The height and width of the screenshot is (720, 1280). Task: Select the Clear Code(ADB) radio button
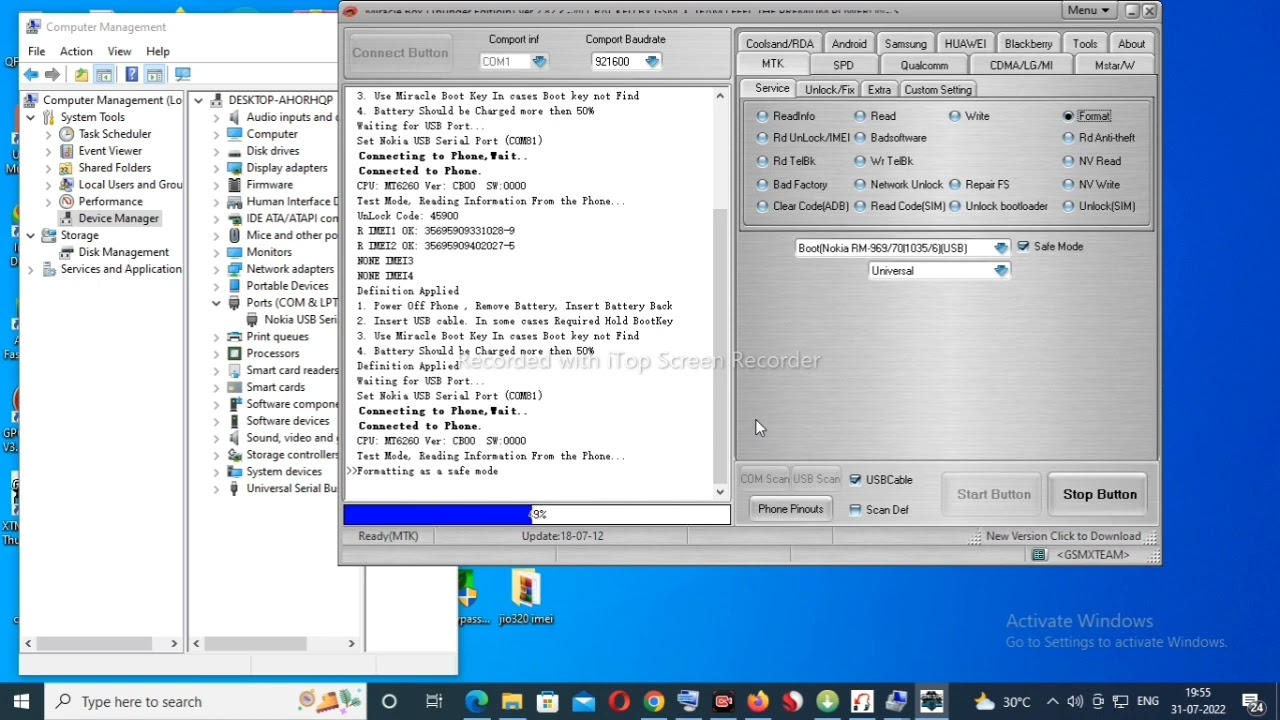(763, 206)
